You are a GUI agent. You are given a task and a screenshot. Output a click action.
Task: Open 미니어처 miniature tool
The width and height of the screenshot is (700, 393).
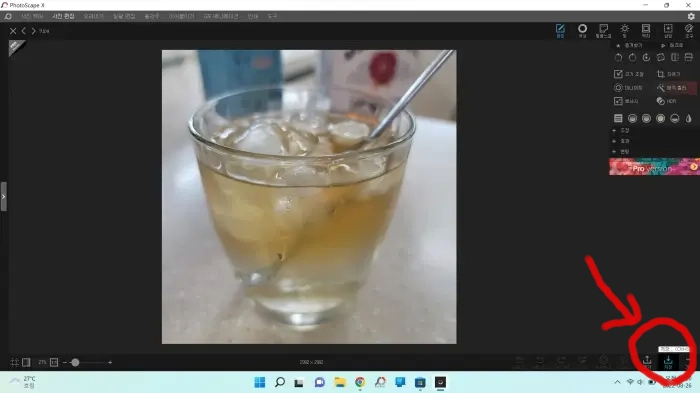[x=629, y=88]
